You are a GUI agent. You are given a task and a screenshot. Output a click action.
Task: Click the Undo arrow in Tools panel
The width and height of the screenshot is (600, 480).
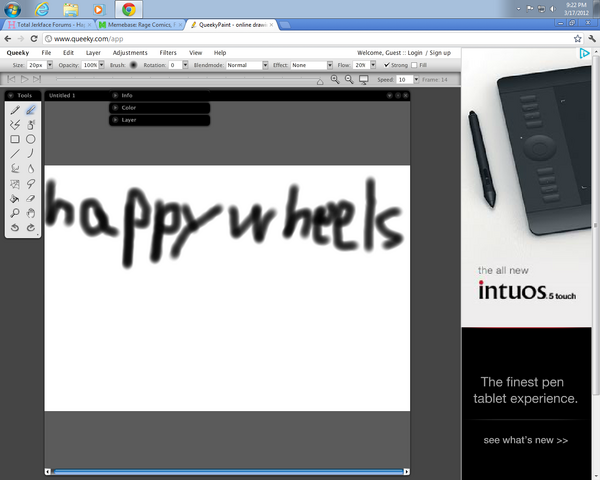click(x=15, y=227)
